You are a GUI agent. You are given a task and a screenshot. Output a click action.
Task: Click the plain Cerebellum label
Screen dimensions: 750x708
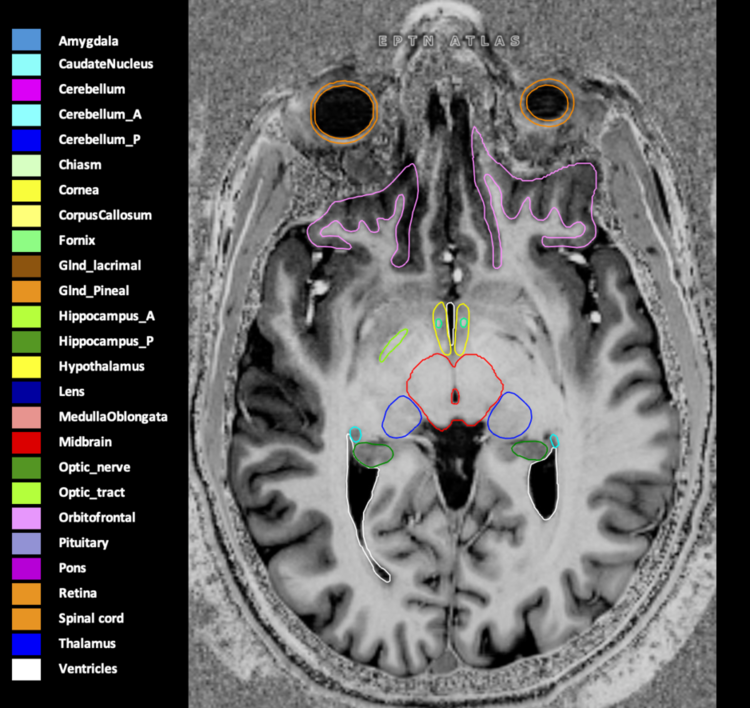point(92,89)
